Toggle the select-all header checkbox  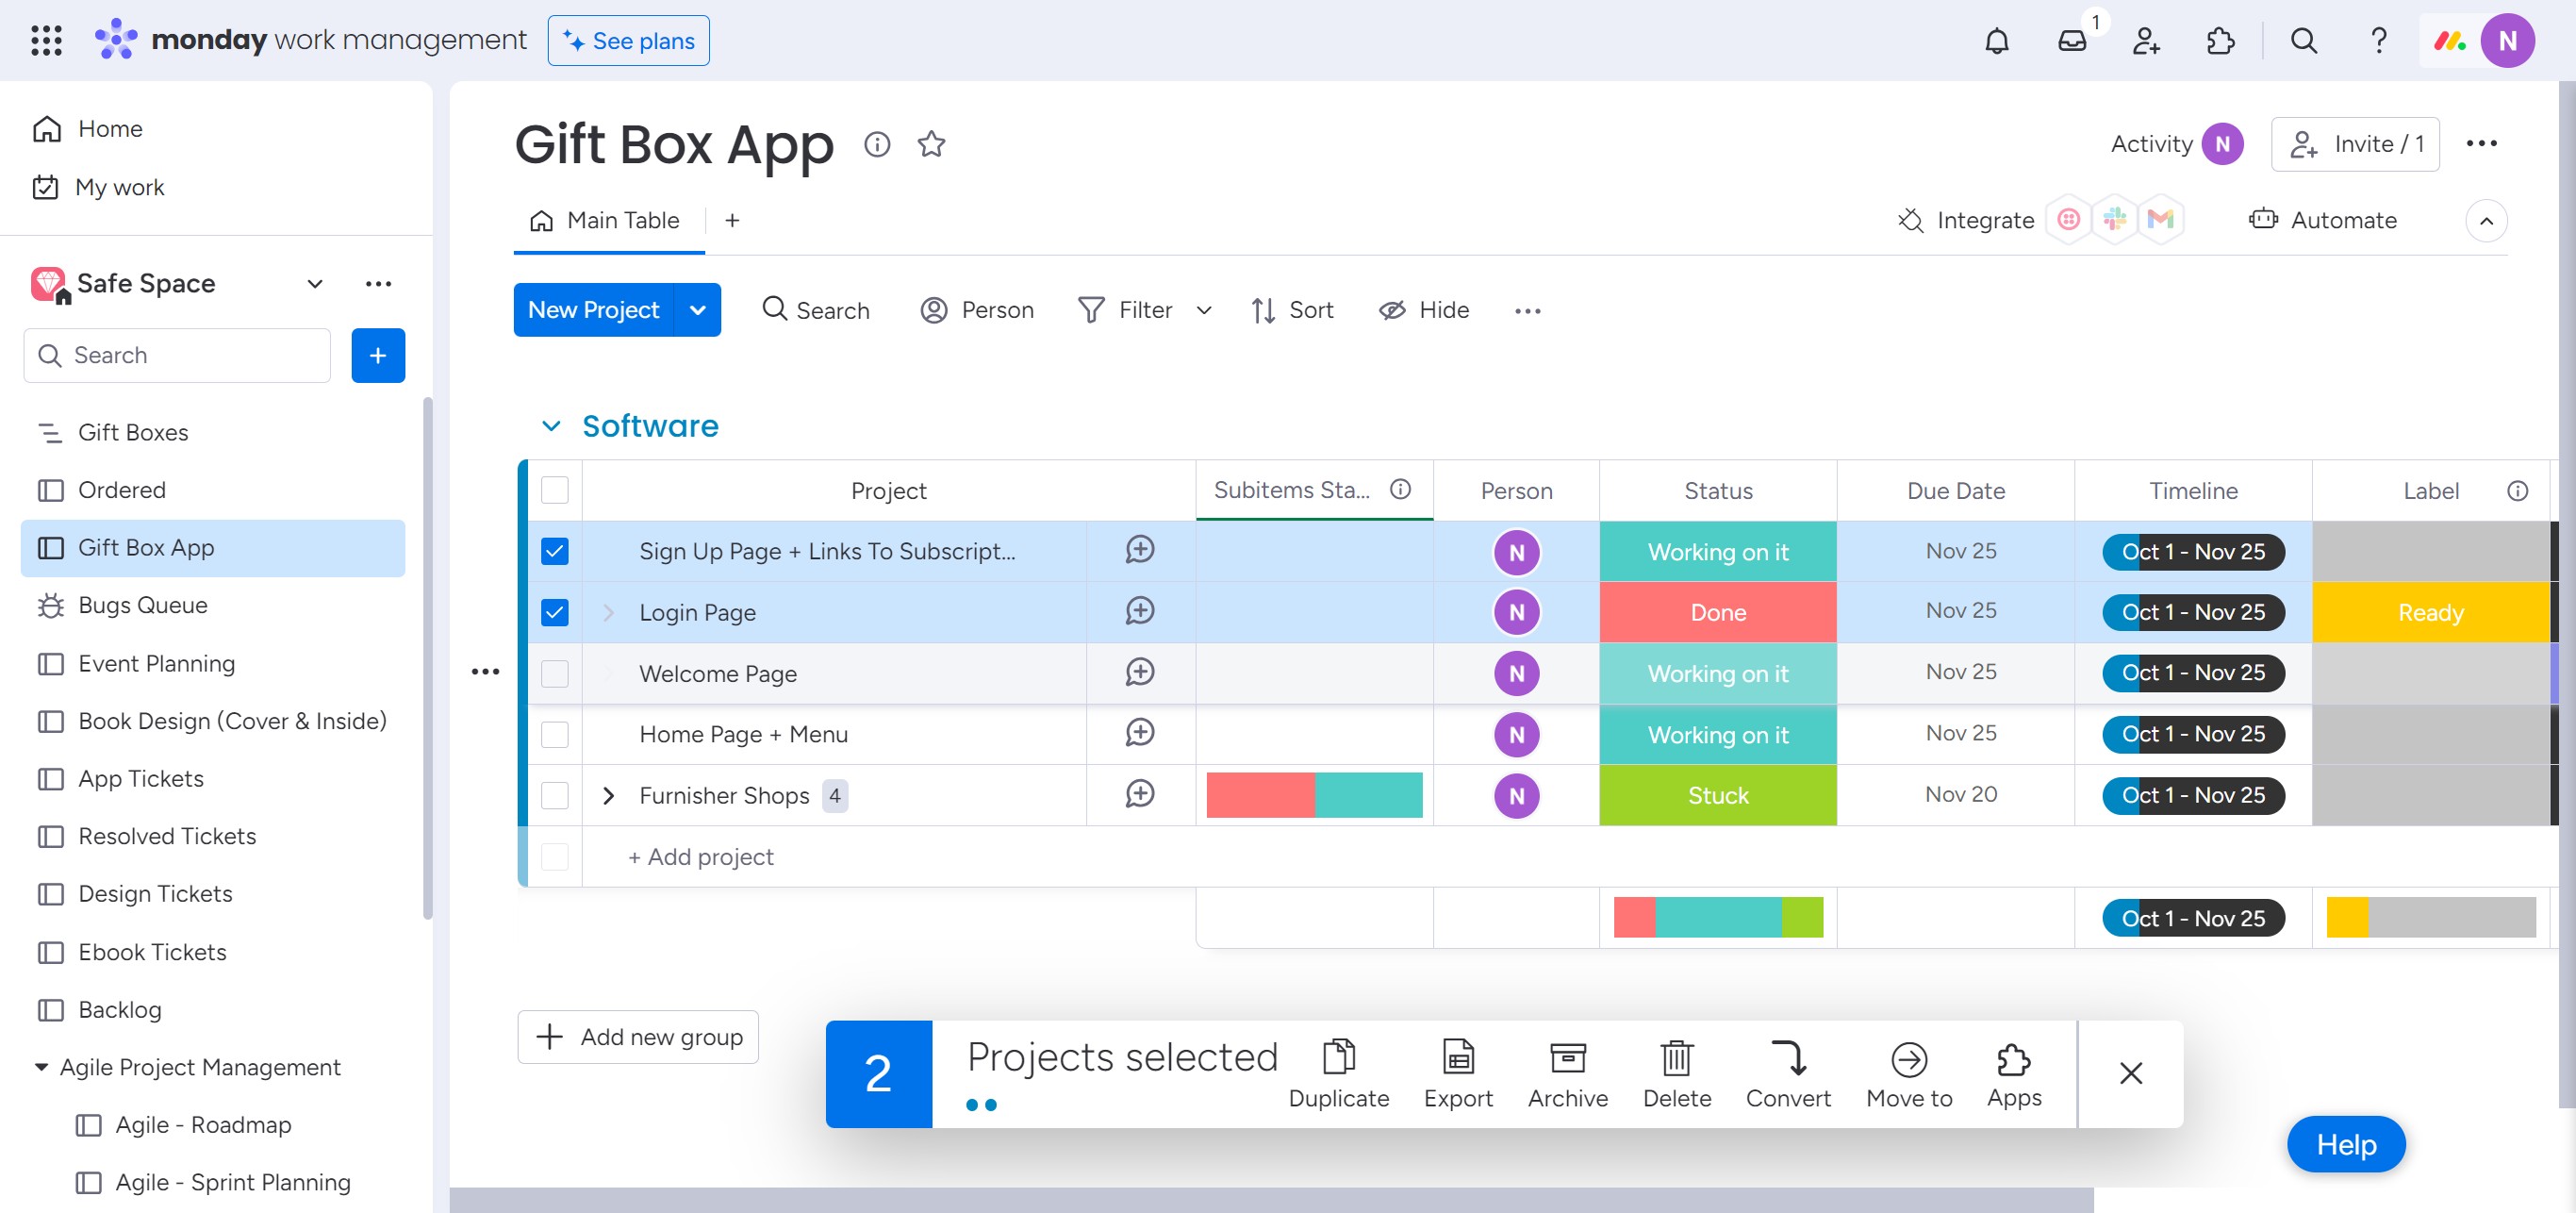click(x=555, y=490)
